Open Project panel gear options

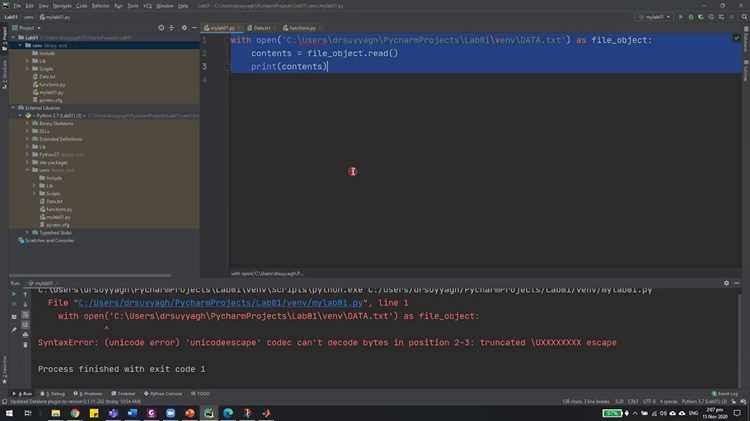184,28
